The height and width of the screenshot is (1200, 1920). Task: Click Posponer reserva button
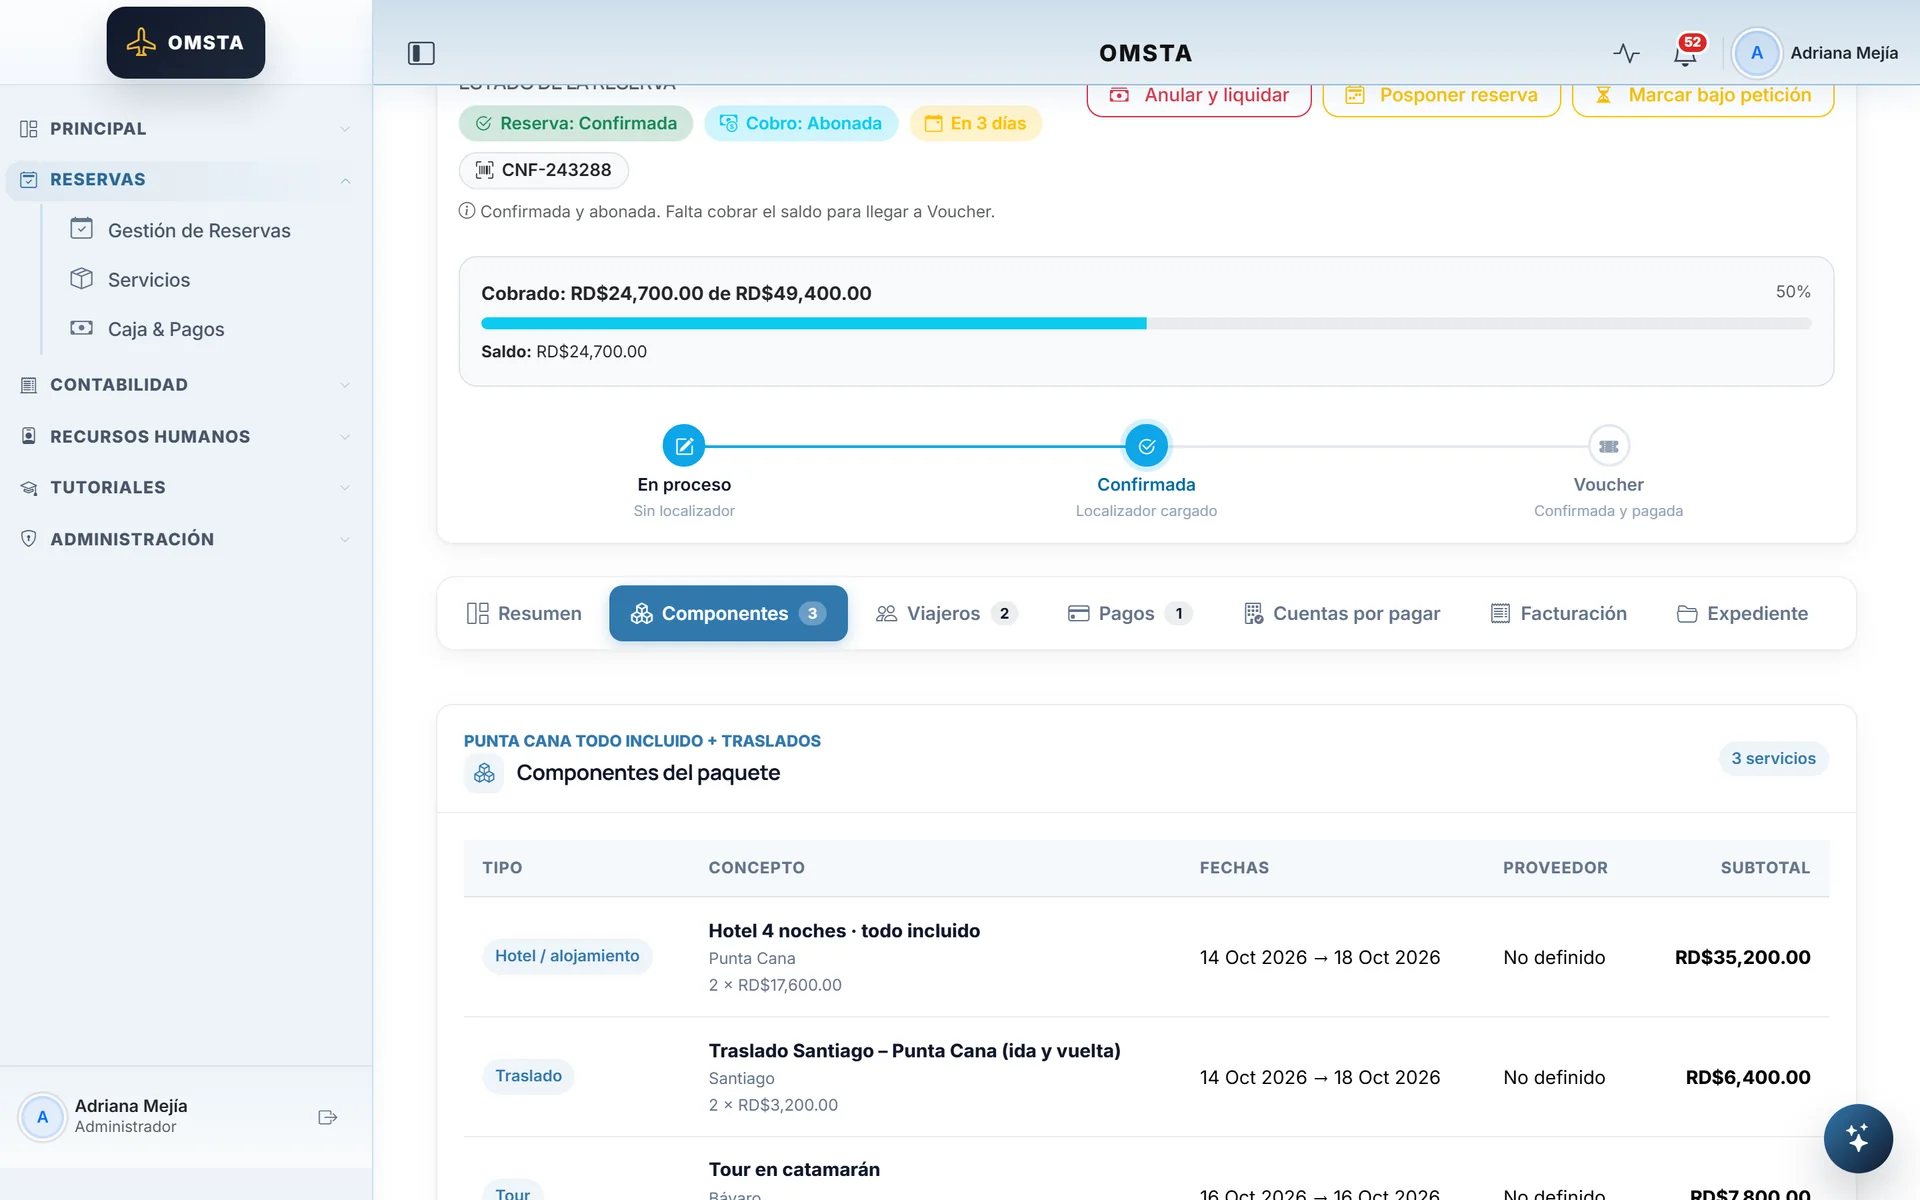coord(1441,96)
